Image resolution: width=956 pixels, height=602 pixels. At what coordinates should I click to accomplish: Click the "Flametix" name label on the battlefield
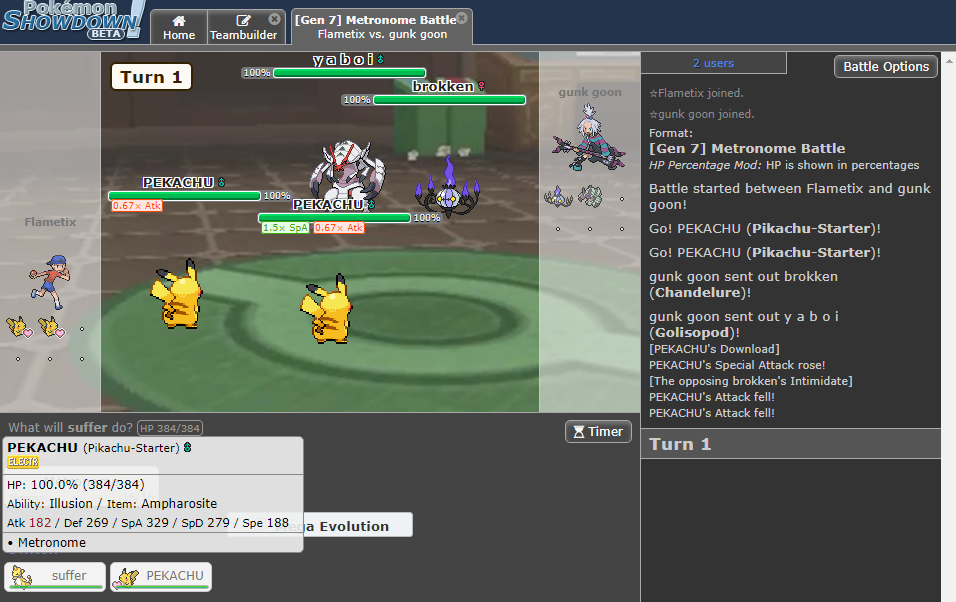50,222
